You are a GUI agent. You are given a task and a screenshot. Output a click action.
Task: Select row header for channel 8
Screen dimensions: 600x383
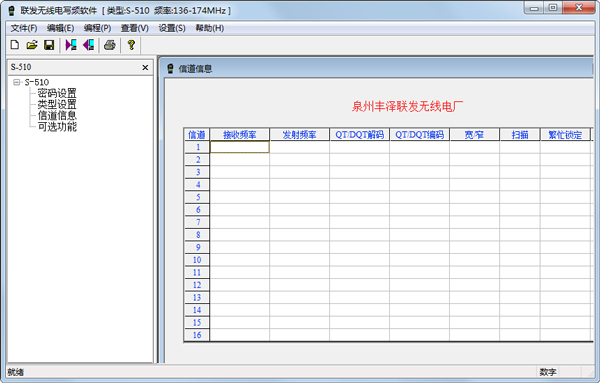point(197,235)
